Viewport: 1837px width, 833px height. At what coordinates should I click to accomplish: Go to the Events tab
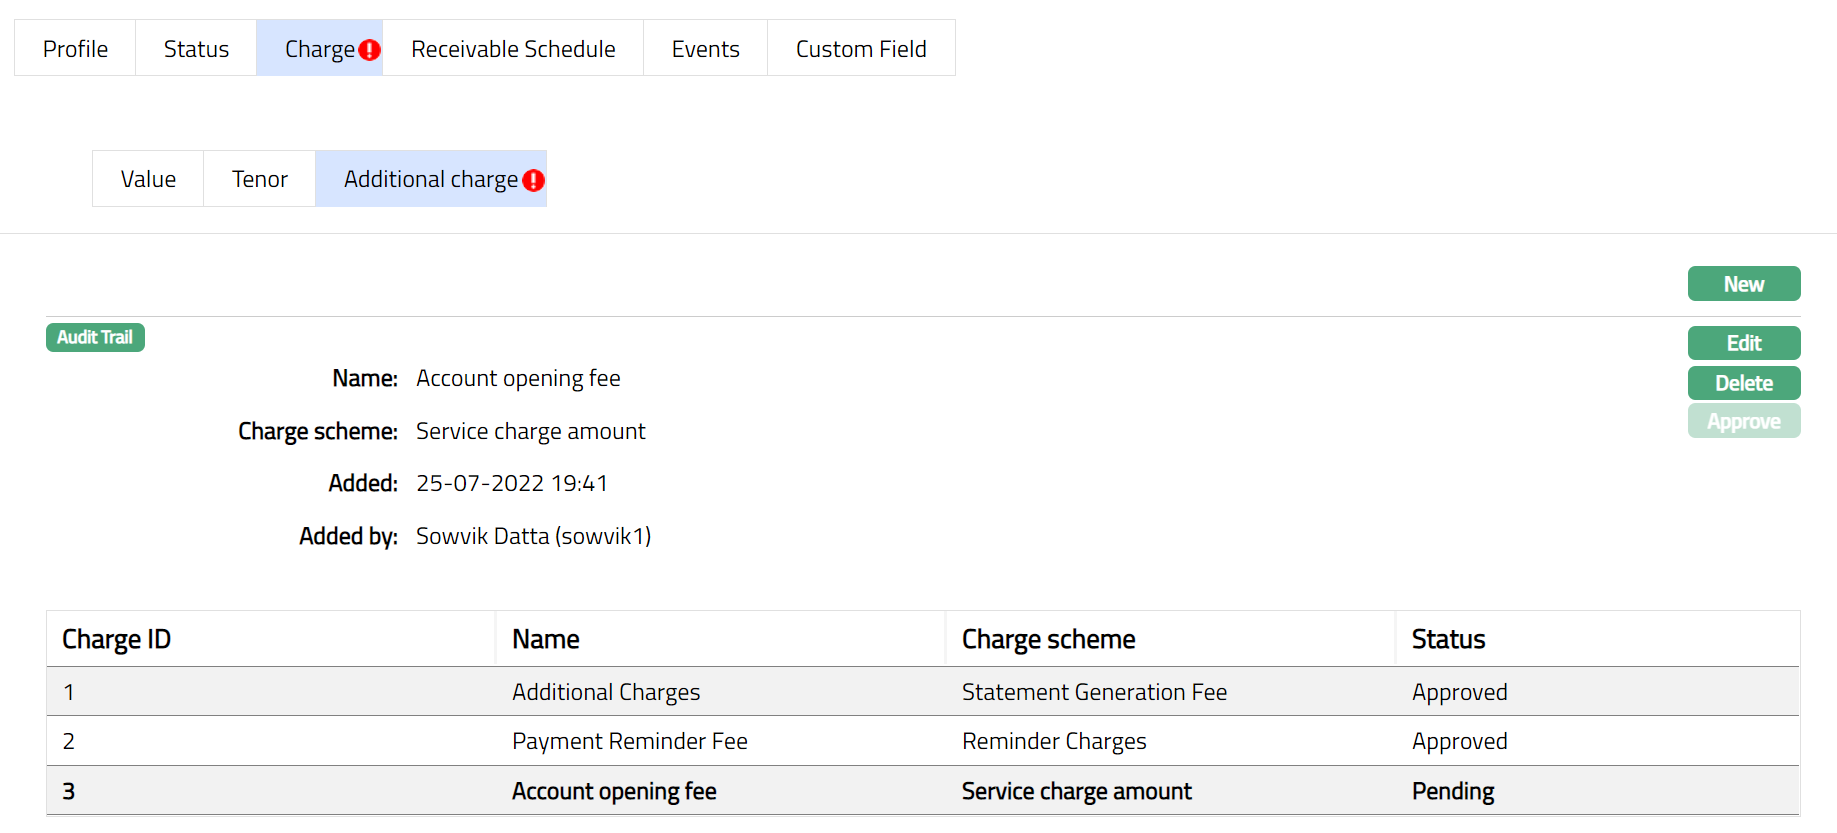click(705, 49)
